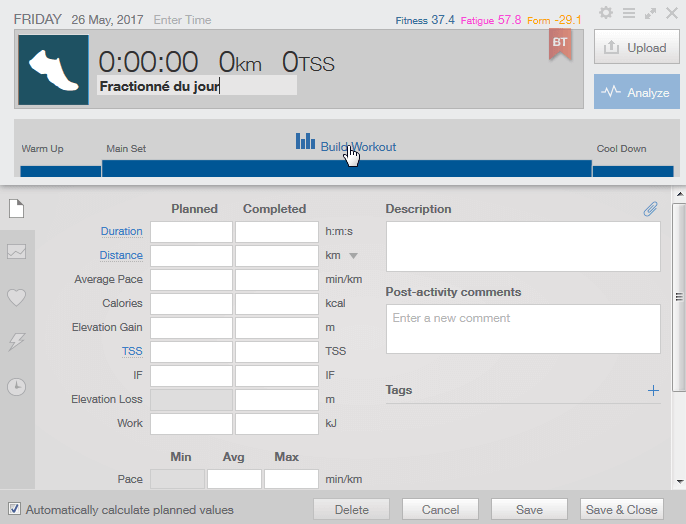The image size is (686, 524).
Task: Click the planned Duration input field
Action: click(191, 232)
